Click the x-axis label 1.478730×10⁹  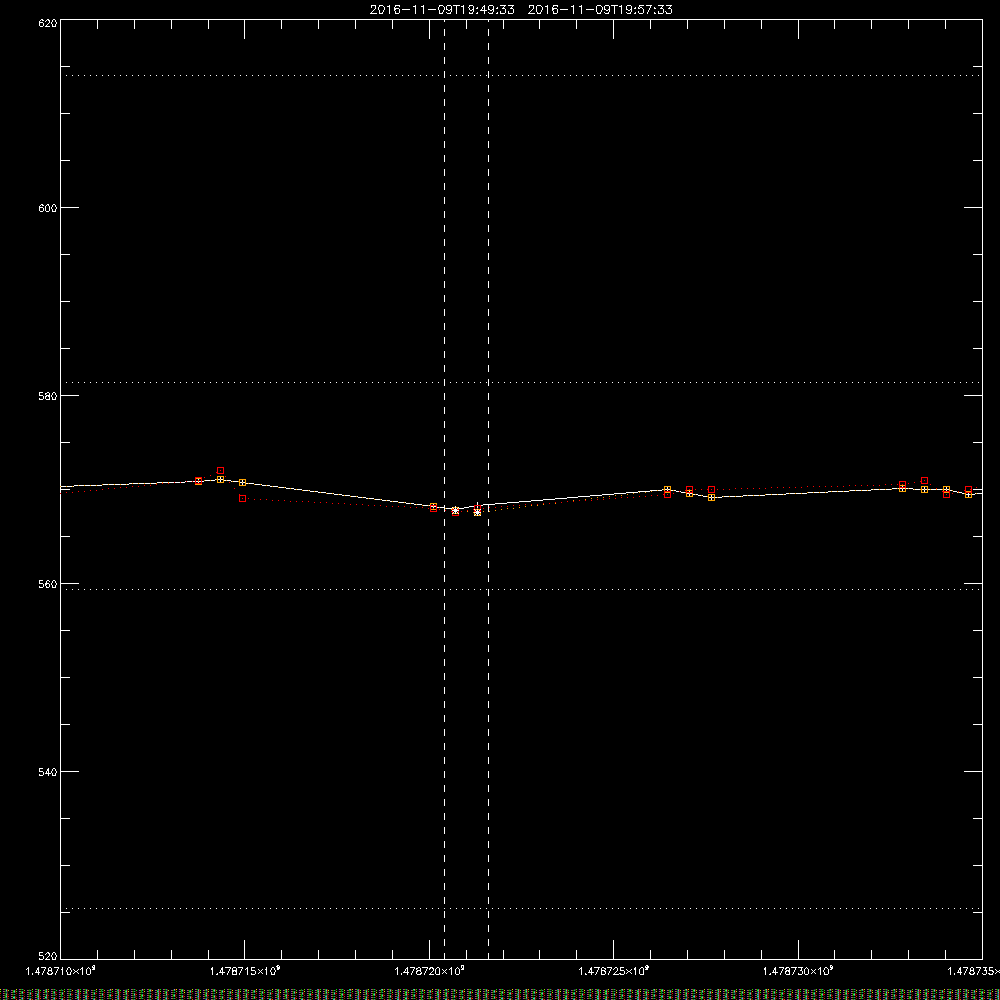tap(798, 971)
